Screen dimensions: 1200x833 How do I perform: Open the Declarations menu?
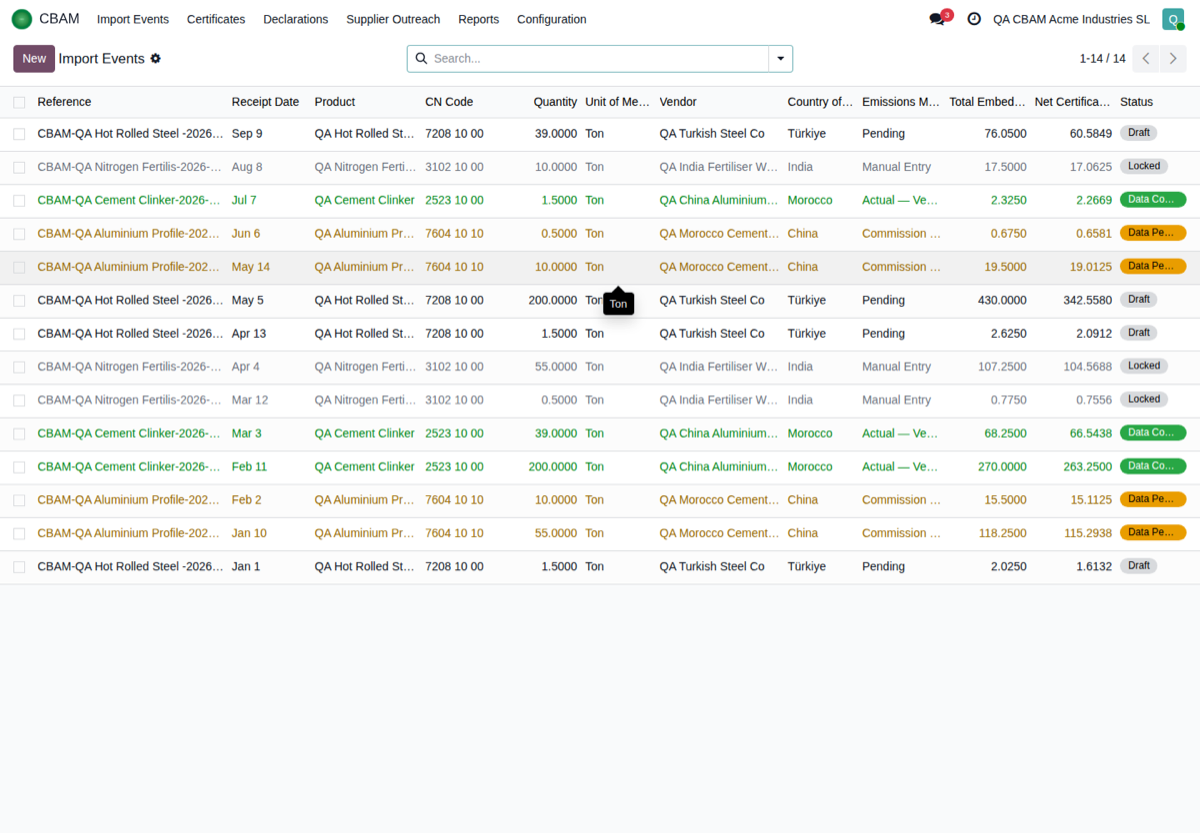pos(295,19)
